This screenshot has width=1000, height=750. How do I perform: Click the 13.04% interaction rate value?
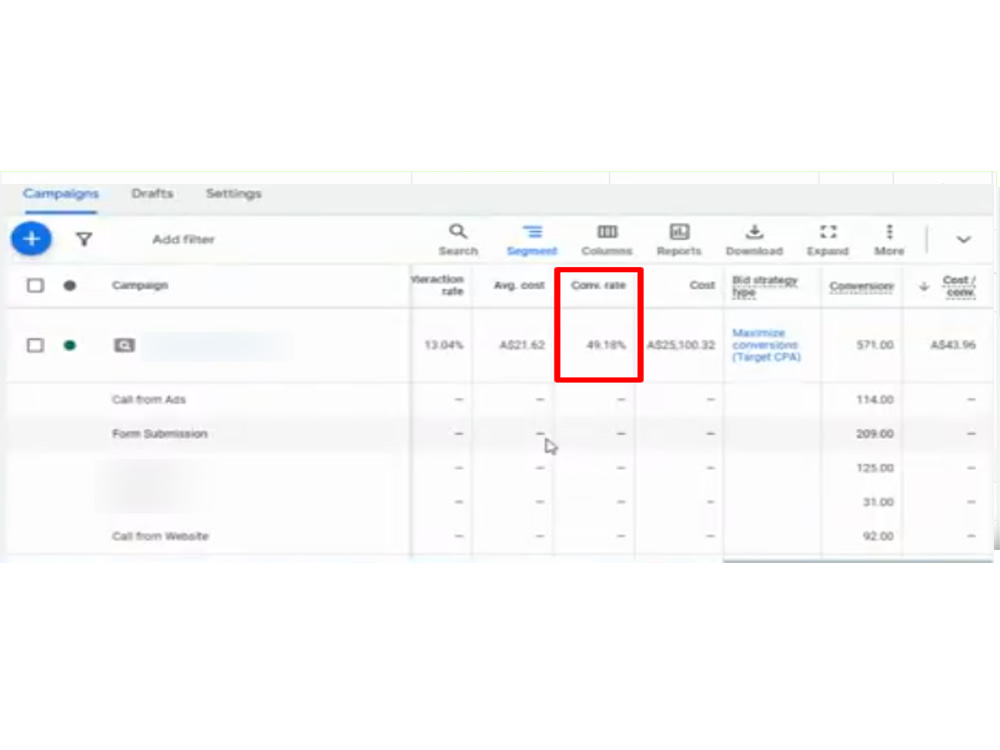coord(444,345)
